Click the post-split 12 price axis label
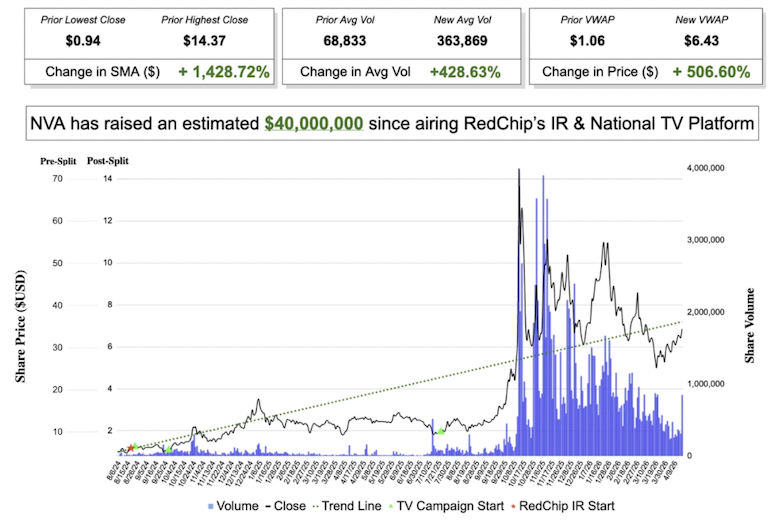Viewport: 769px width, 522px height. tap(107, 221)
